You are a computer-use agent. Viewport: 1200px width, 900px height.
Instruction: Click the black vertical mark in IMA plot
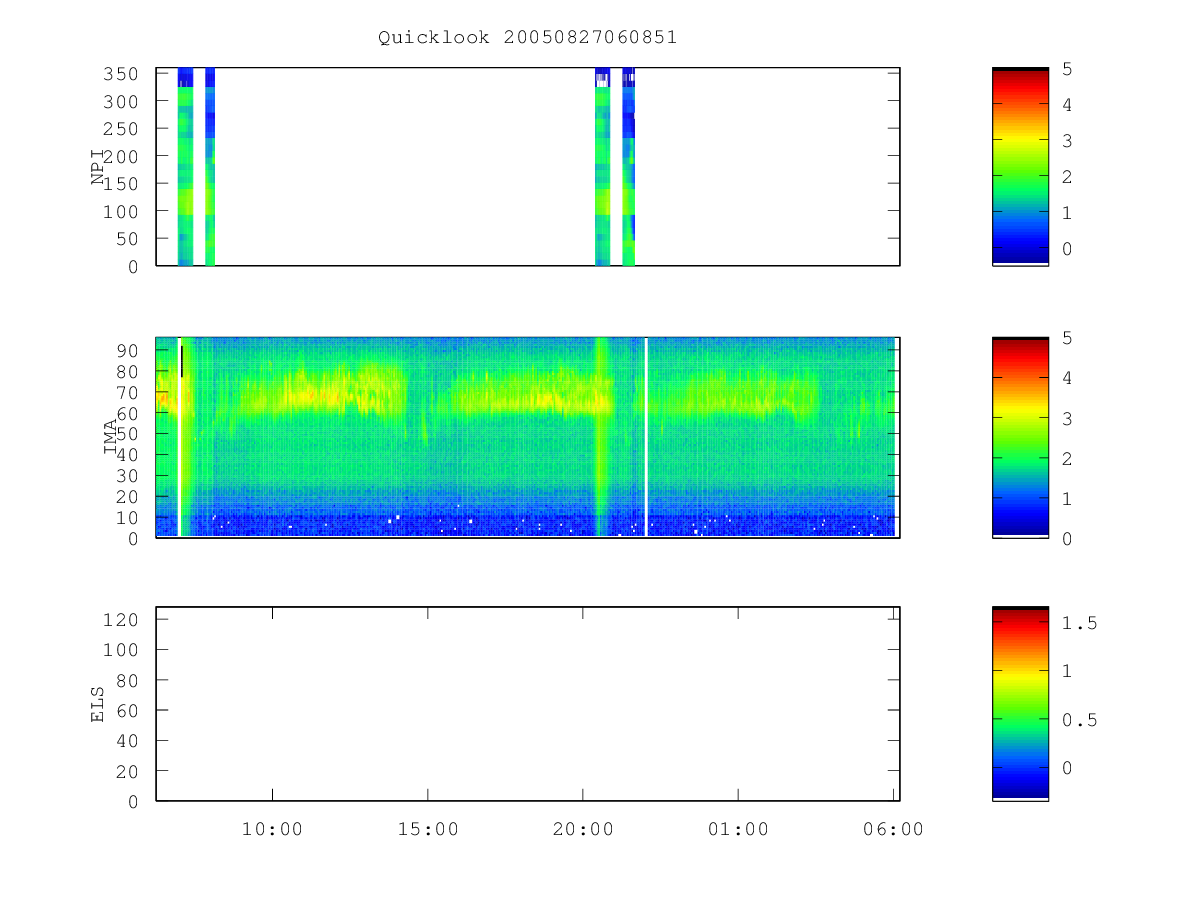click(182, 361)
